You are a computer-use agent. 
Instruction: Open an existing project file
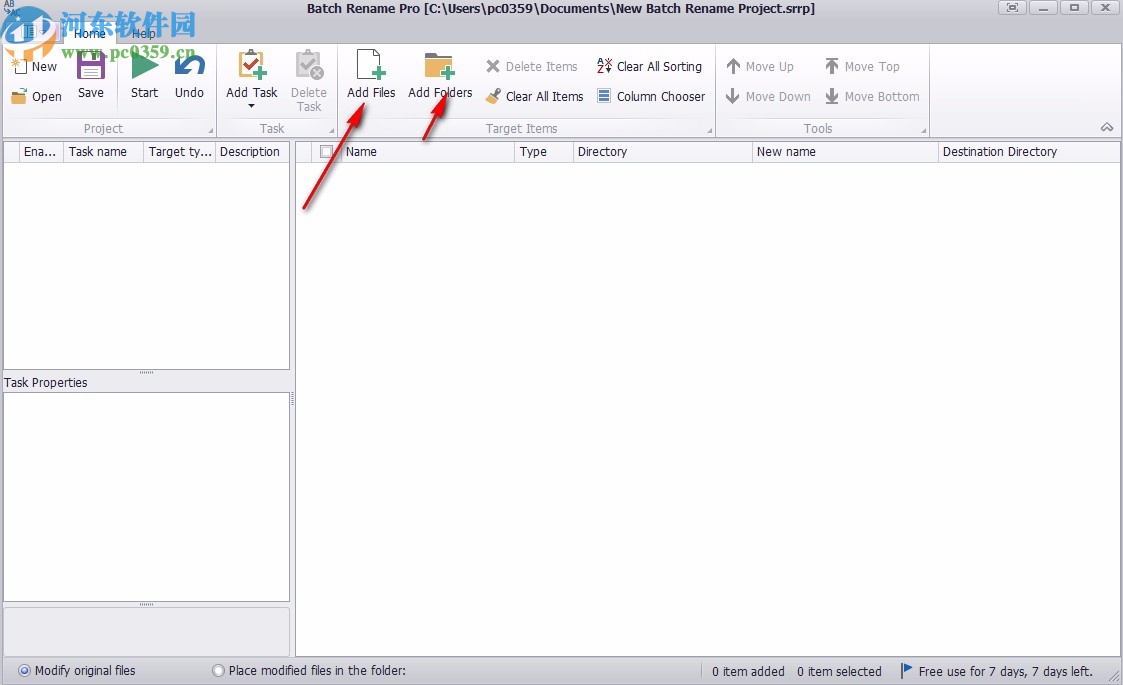tap(37, 97)
